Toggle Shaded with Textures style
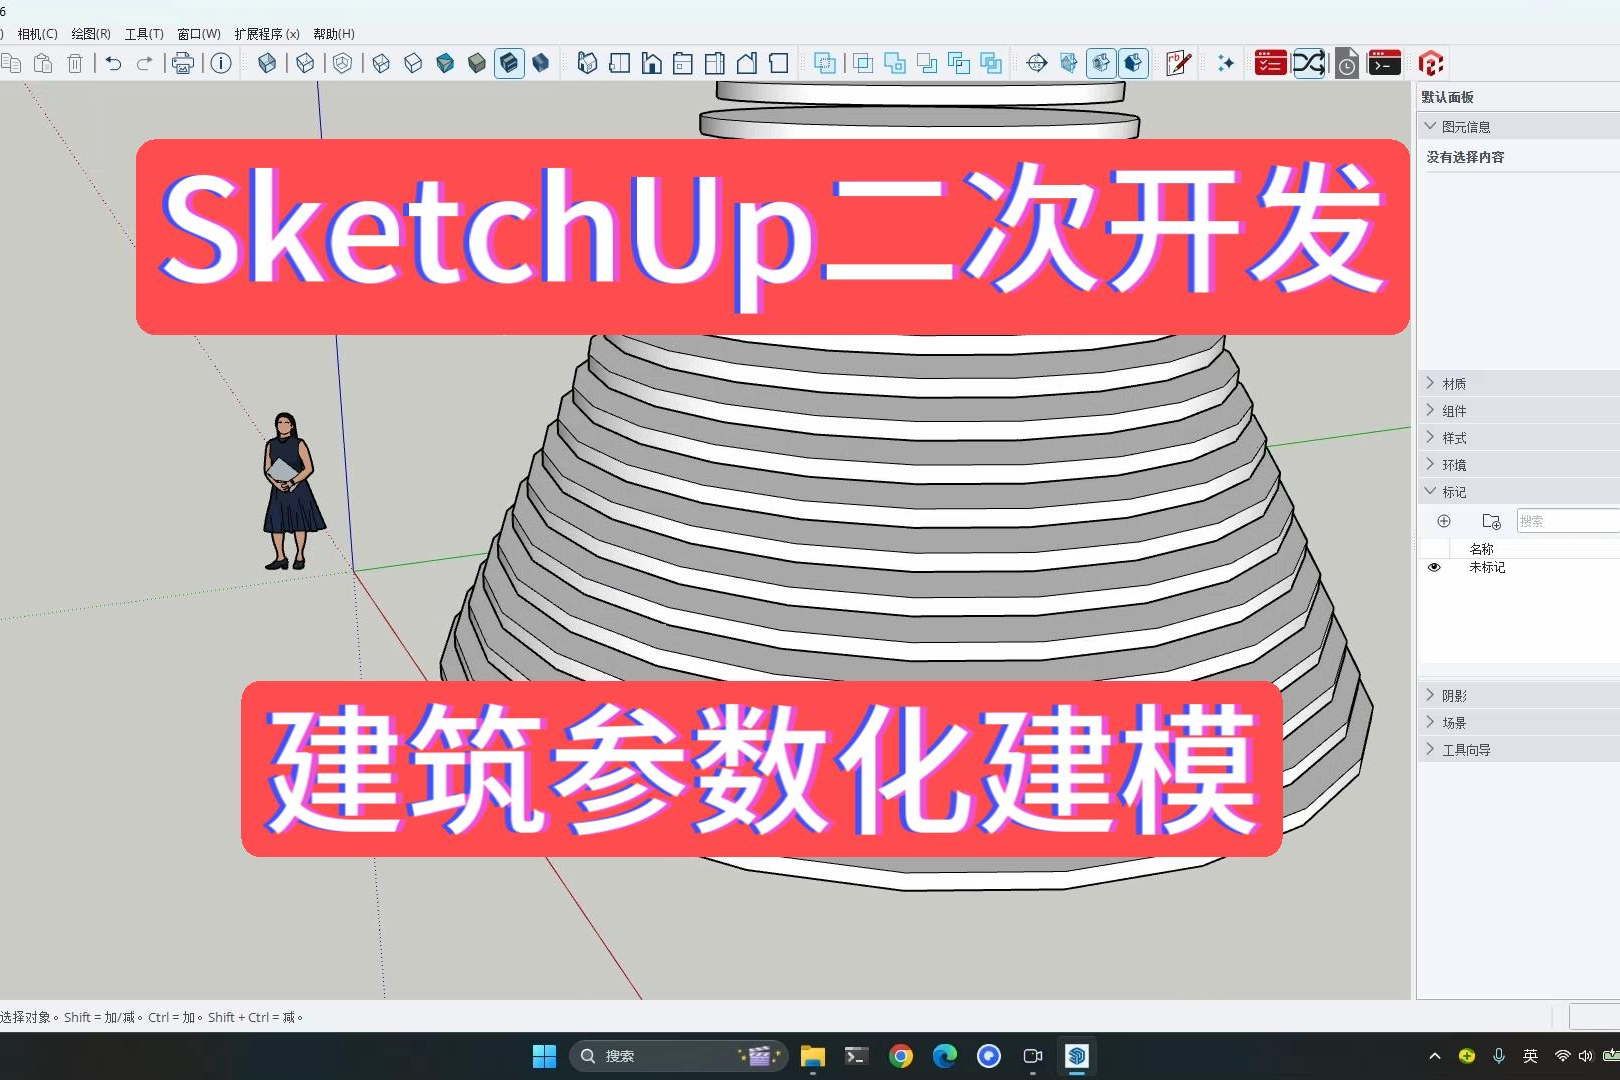The image size is (1620, 1080). point(509,64)
